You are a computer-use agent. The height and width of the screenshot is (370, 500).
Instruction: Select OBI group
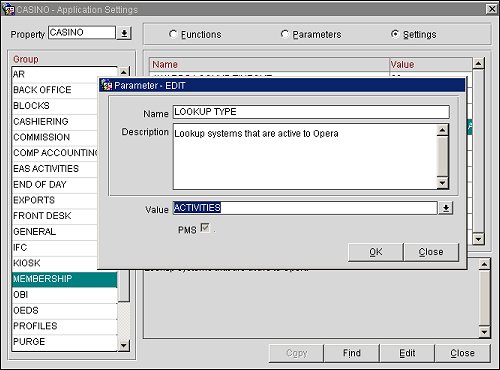click(65, 295)
